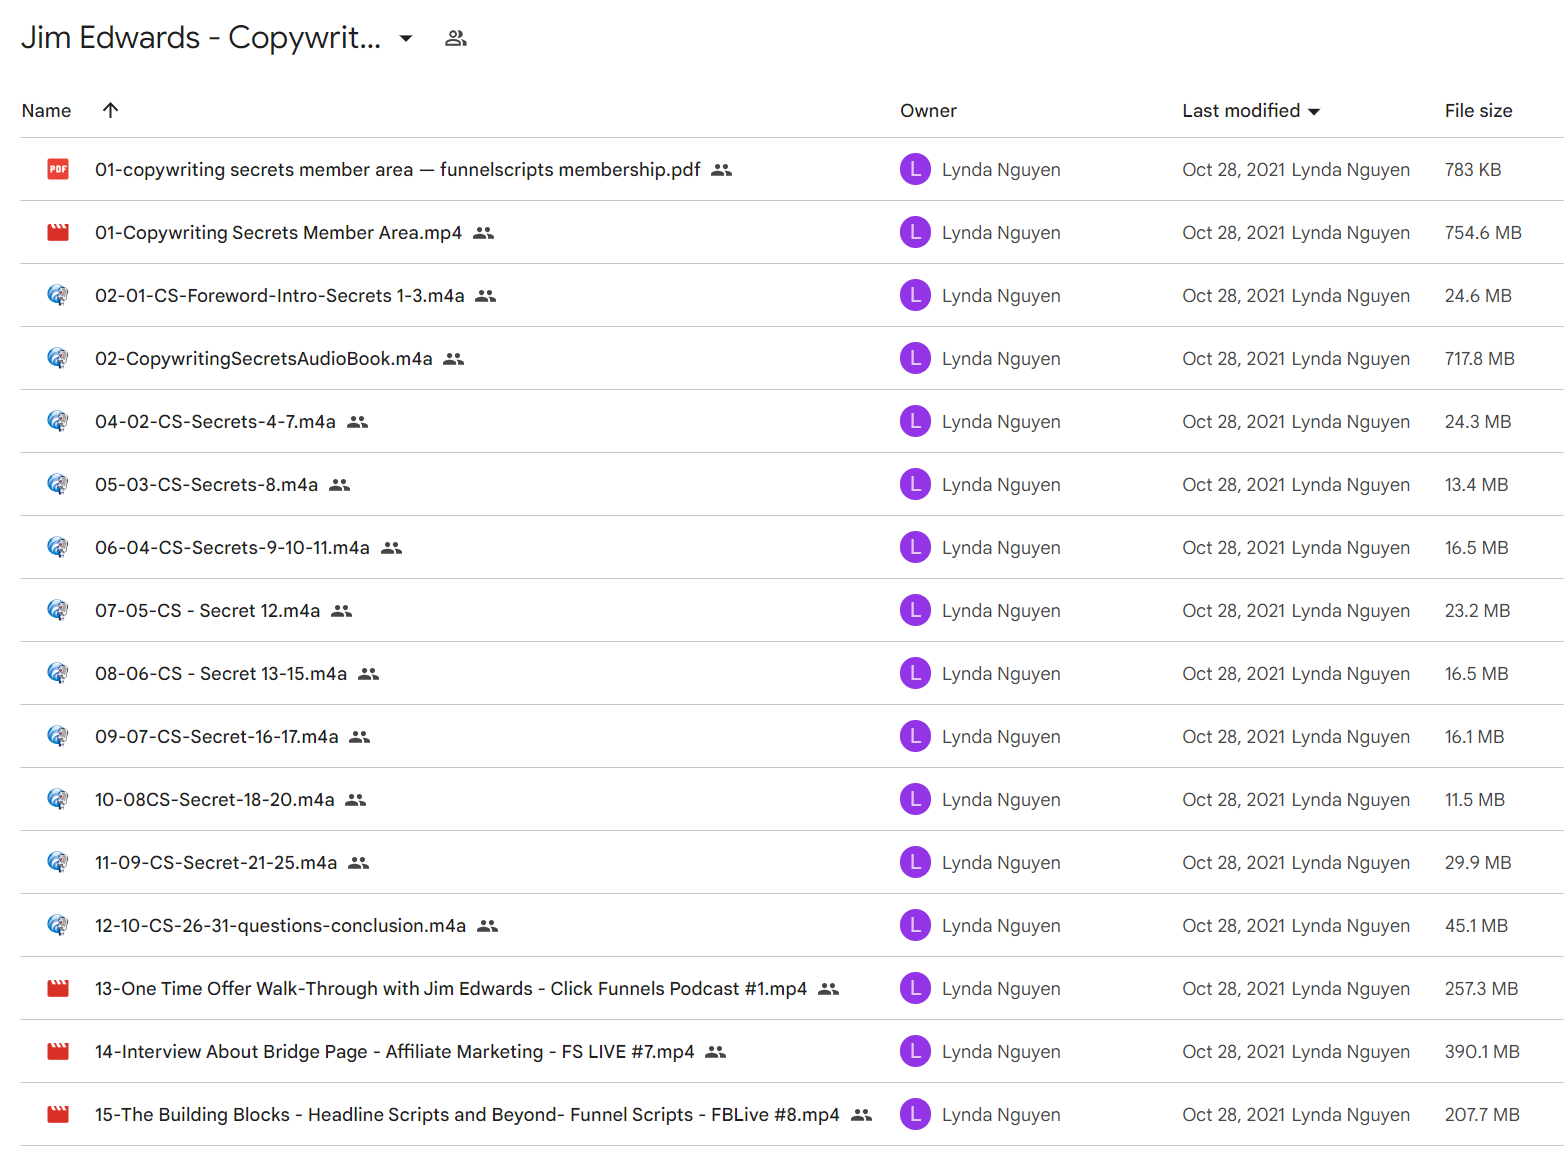Select 08-06-CS - Secret 13-15.m4a file name
1564x1150 pixels.
[x=221, y=674]
